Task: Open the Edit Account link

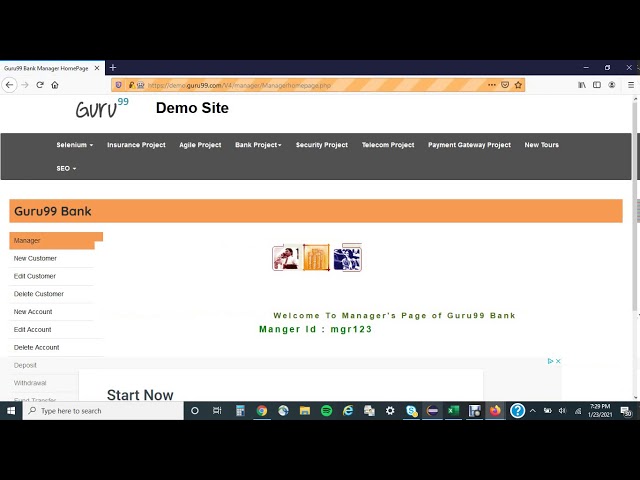Action: [33, 329]
